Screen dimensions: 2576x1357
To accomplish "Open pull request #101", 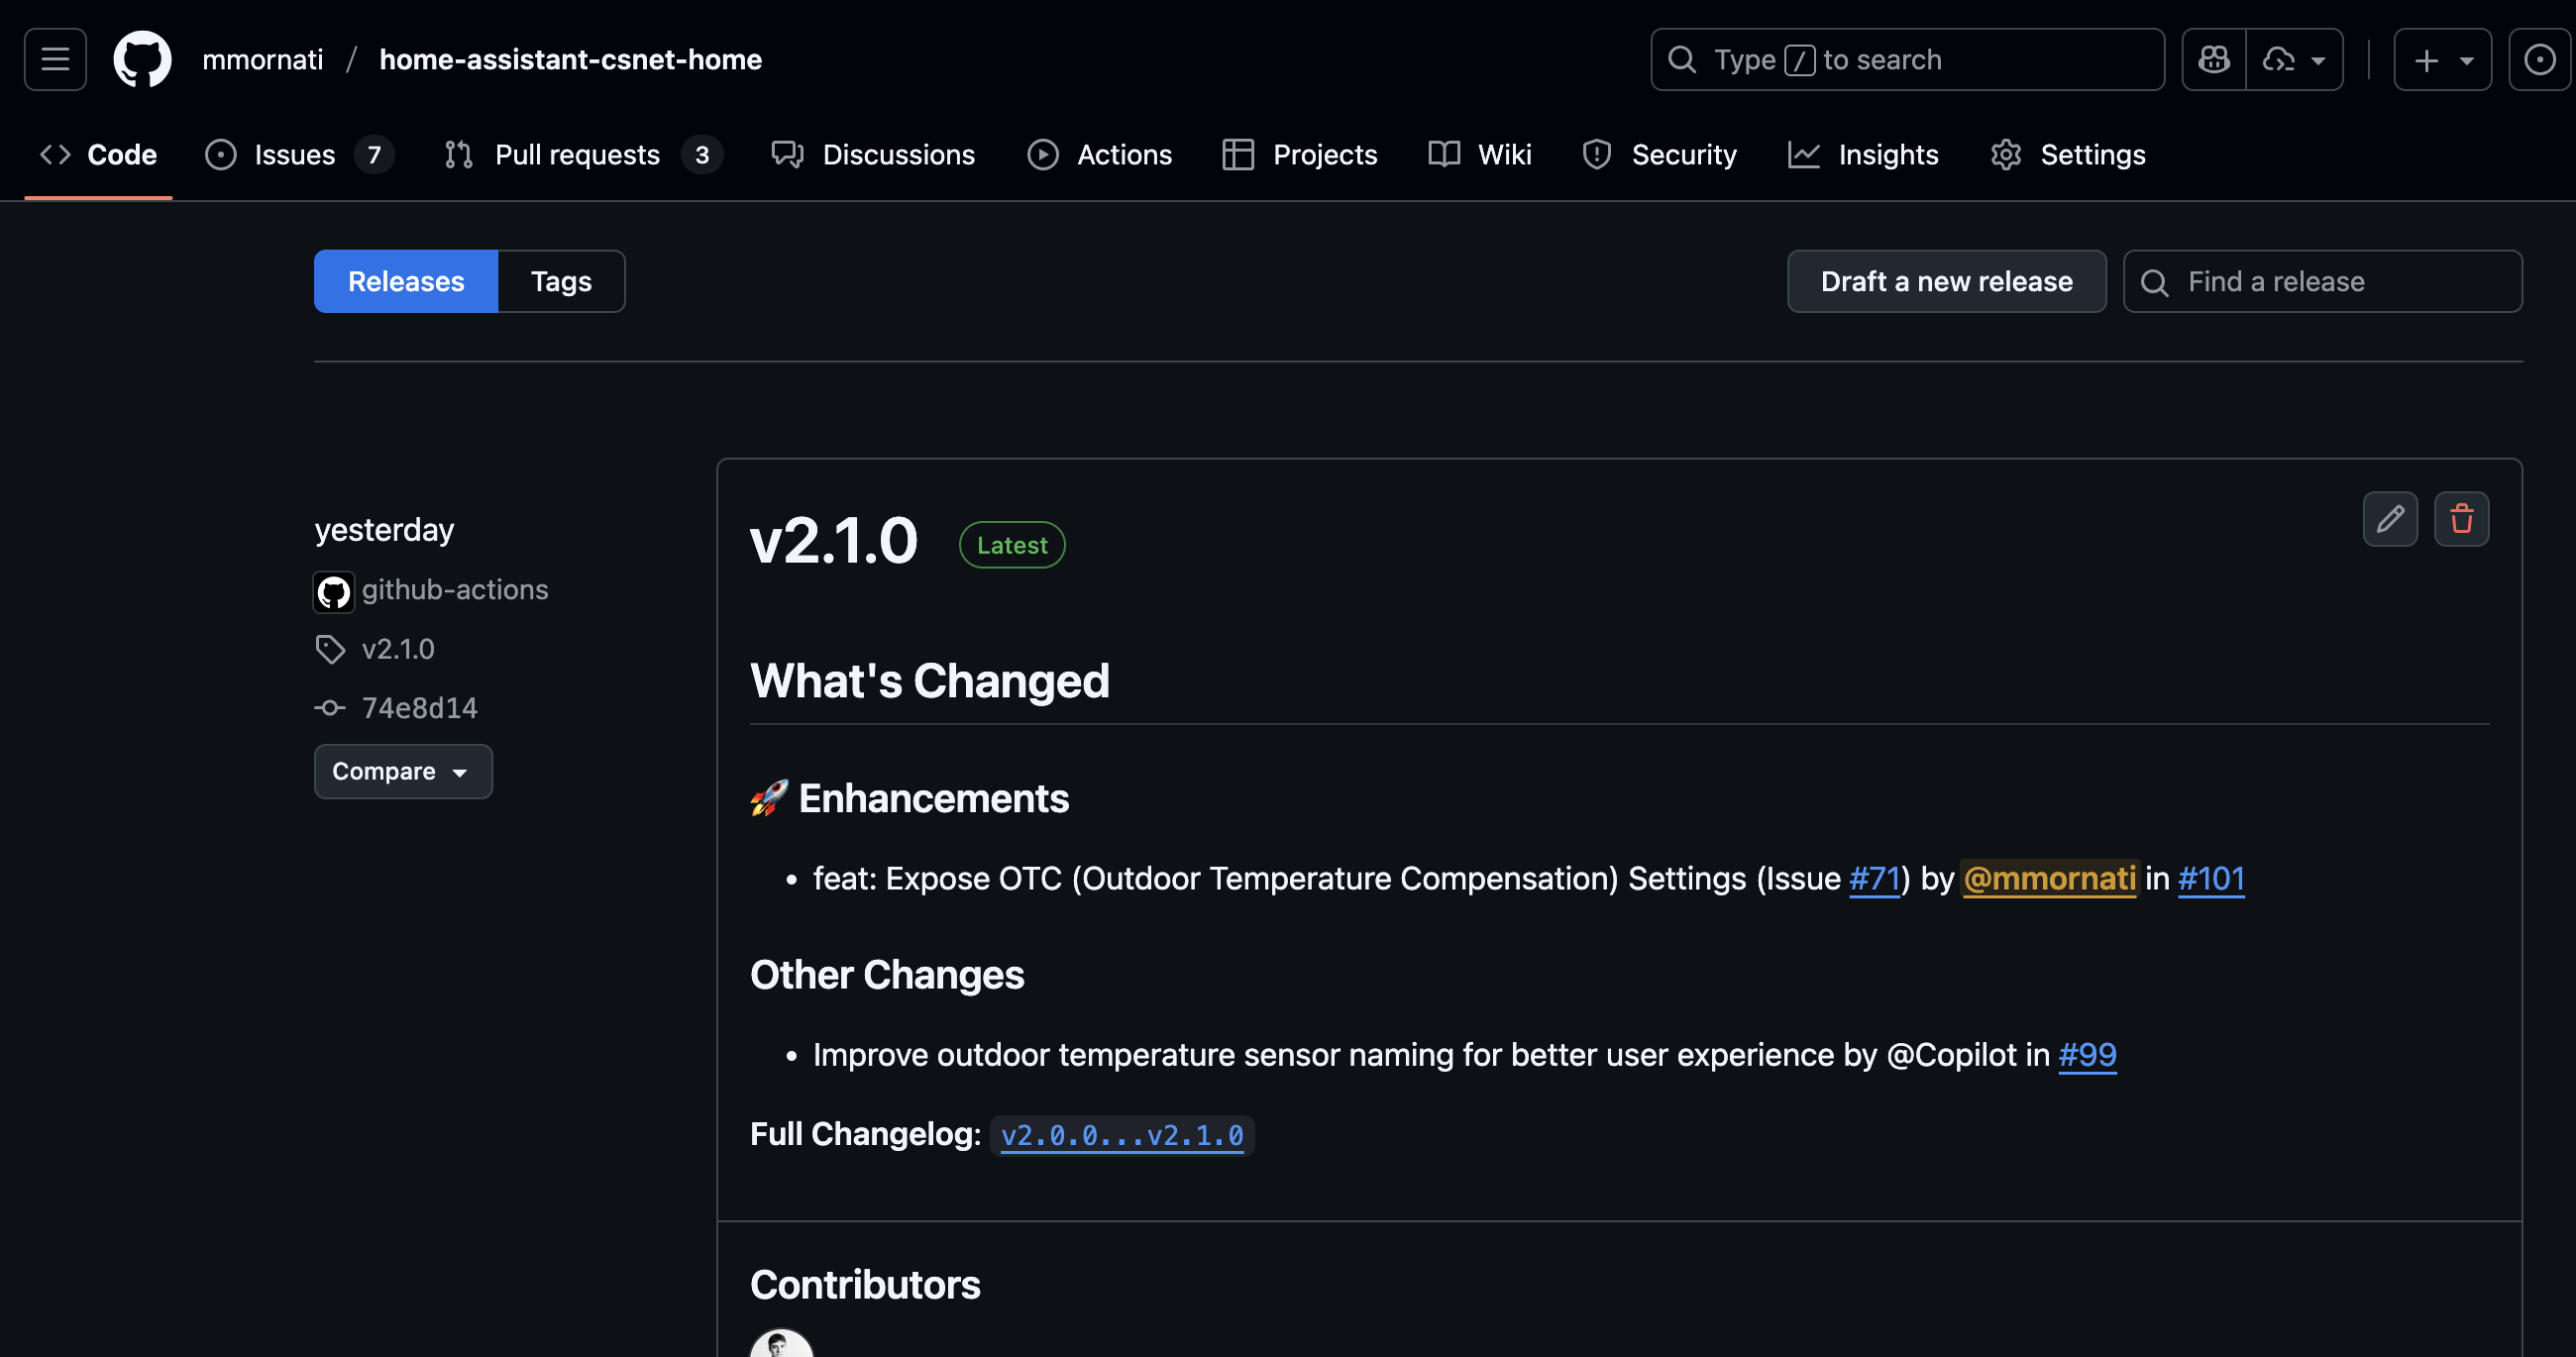I will coord(2211,879).
